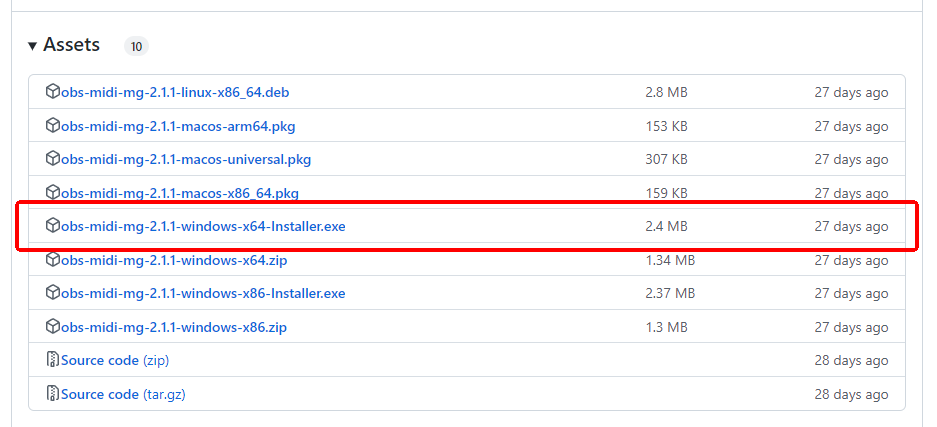Viewport: 937px width, 427px height.
Task: Click the file icon beside Source code (tar.gz)
Action: 53,394
